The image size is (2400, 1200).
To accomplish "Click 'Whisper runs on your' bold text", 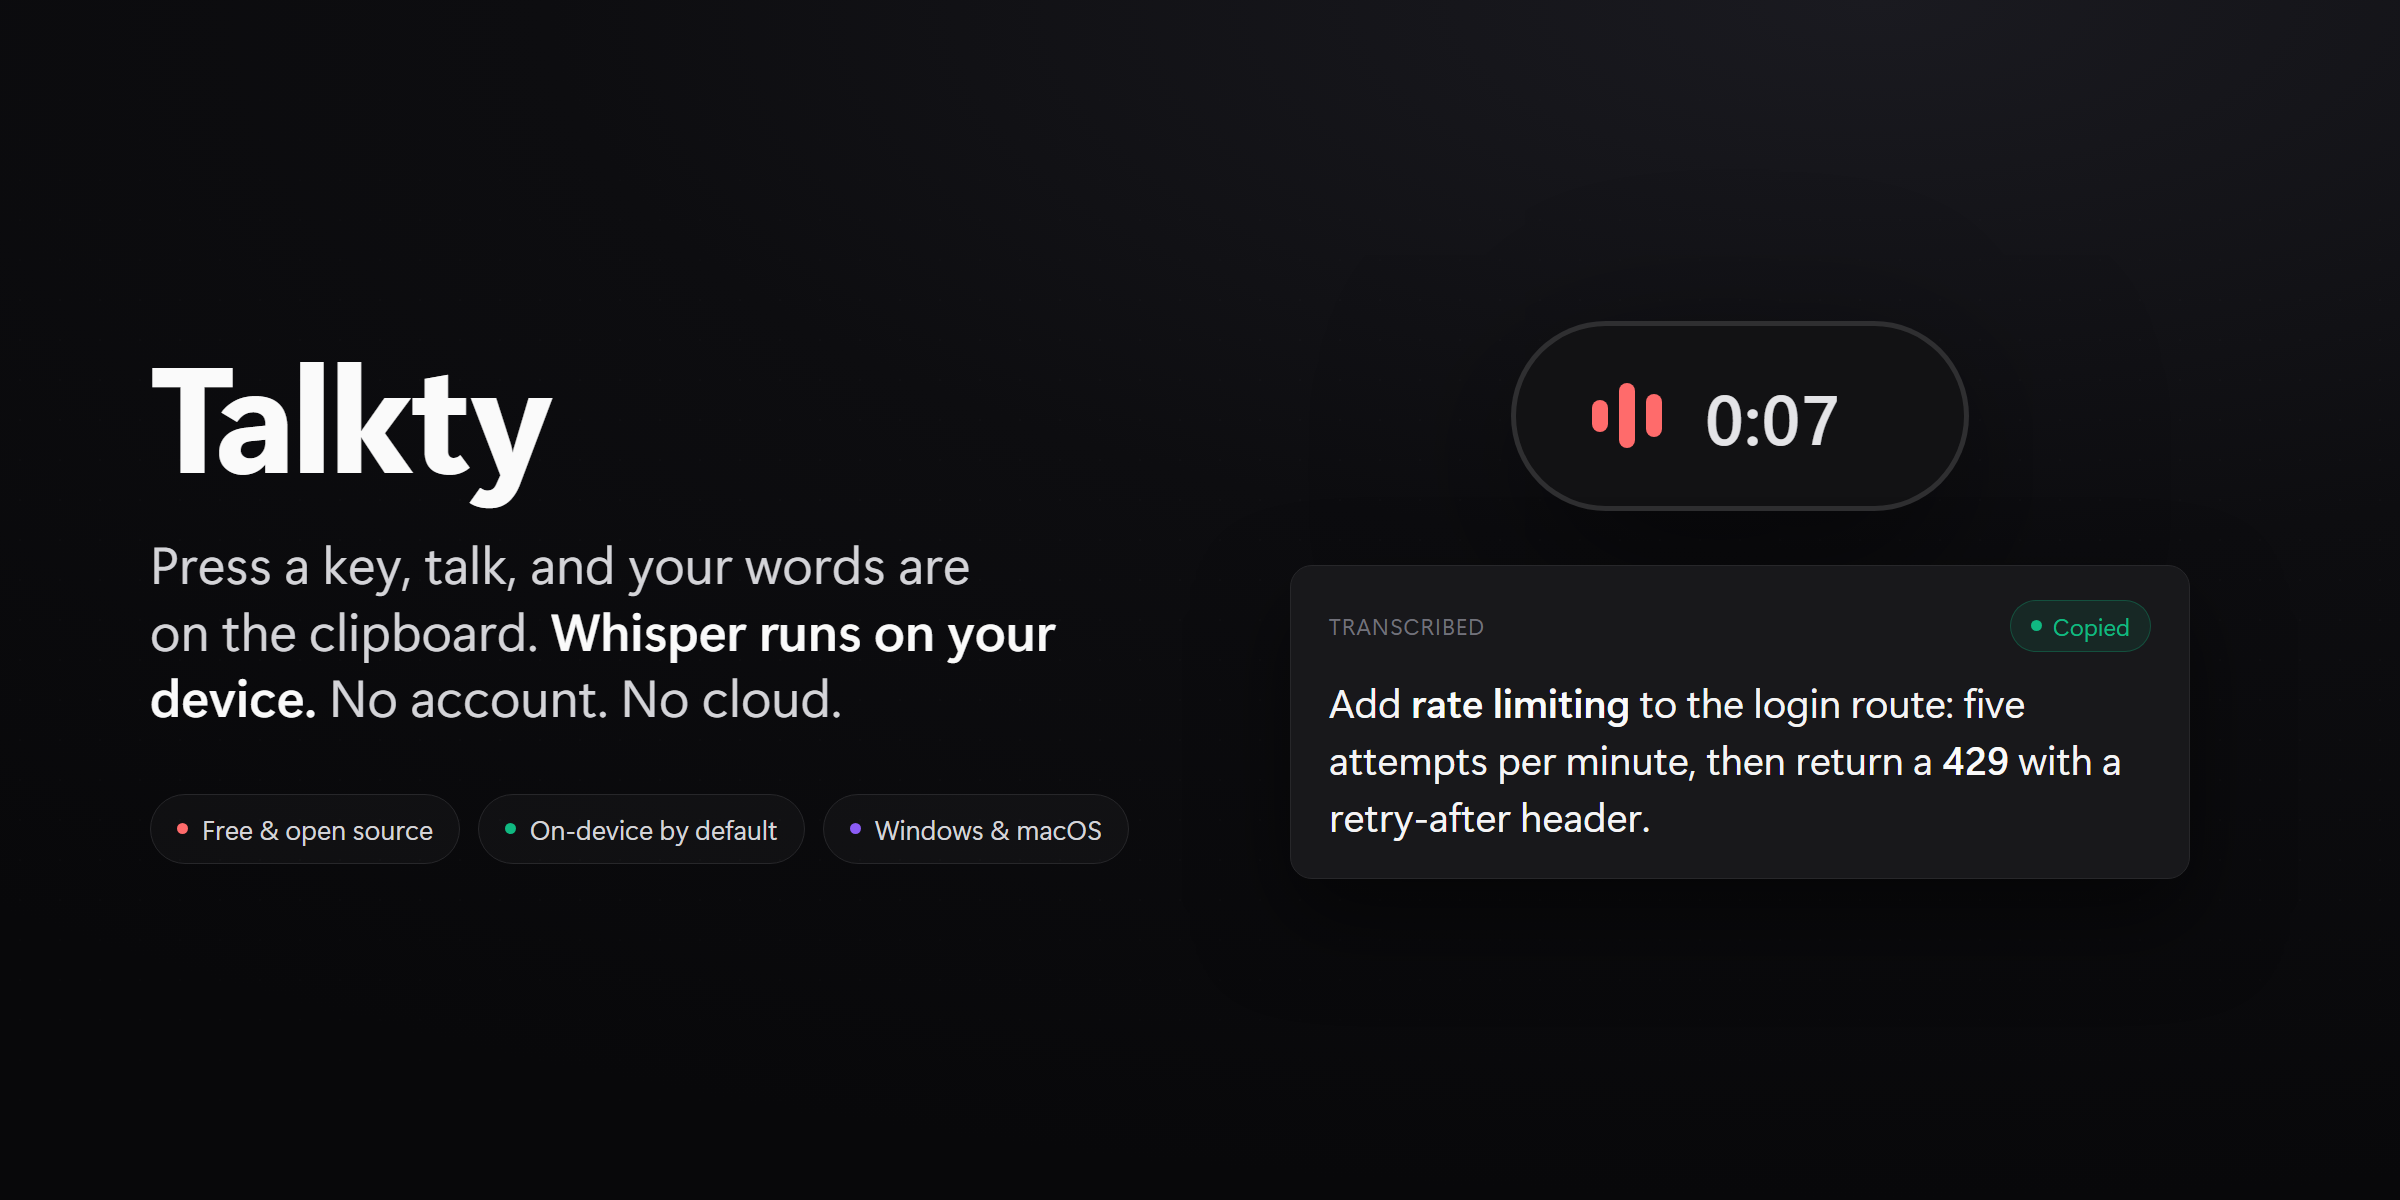I will [x=803, y=634].
